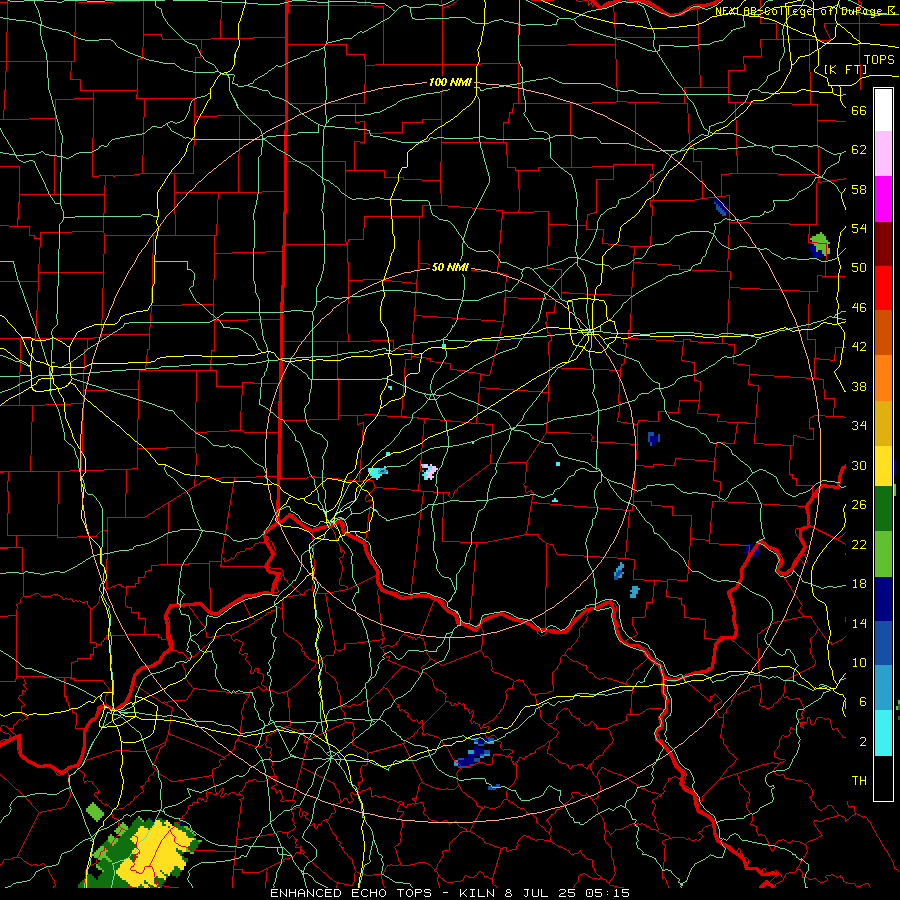This screenshot has width=900, height=900.
Task: Click the '14' legend value
Action: coord(859,623)
